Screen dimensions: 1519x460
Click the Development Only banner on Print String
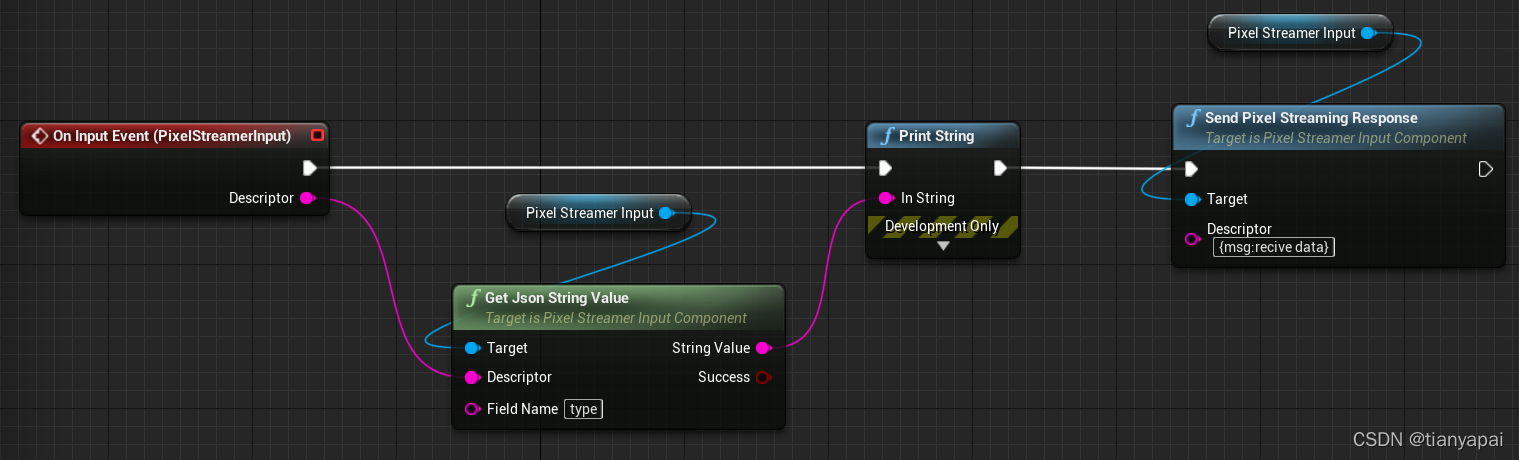point(942,226)
